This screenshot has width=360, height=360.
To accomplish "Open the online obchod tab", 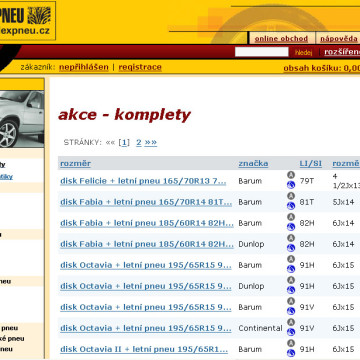I will [281, 39].
